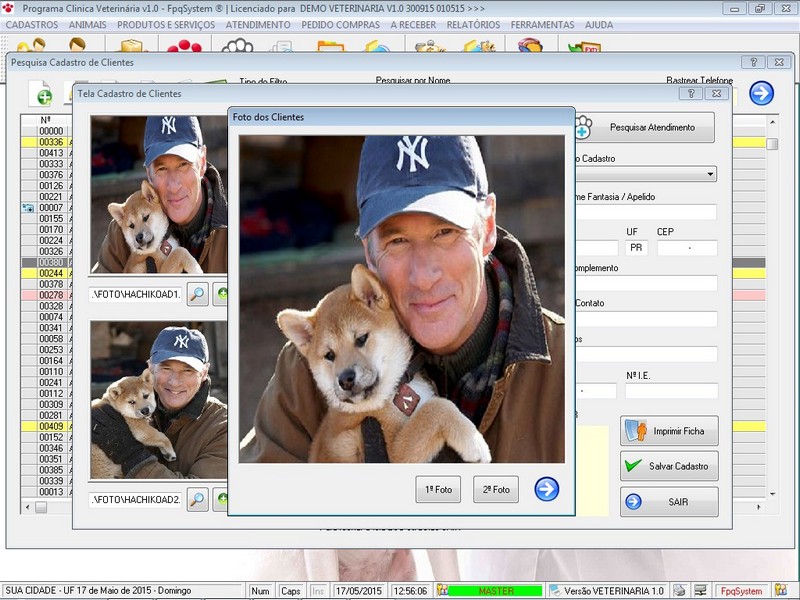Open the RELATÓRIOS menu

(473, 25)
